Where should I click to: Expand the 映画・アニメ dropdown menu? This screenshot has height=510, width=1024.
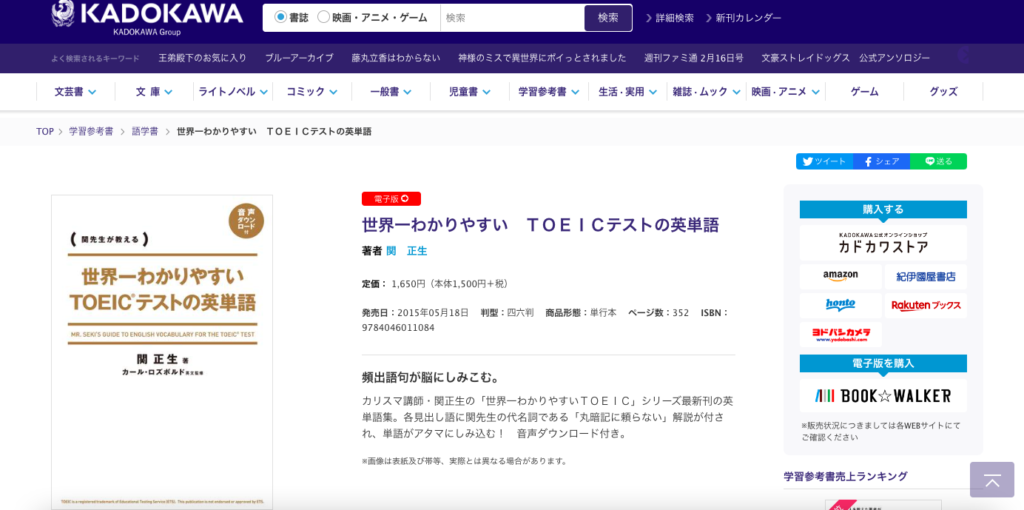(786, 92)
